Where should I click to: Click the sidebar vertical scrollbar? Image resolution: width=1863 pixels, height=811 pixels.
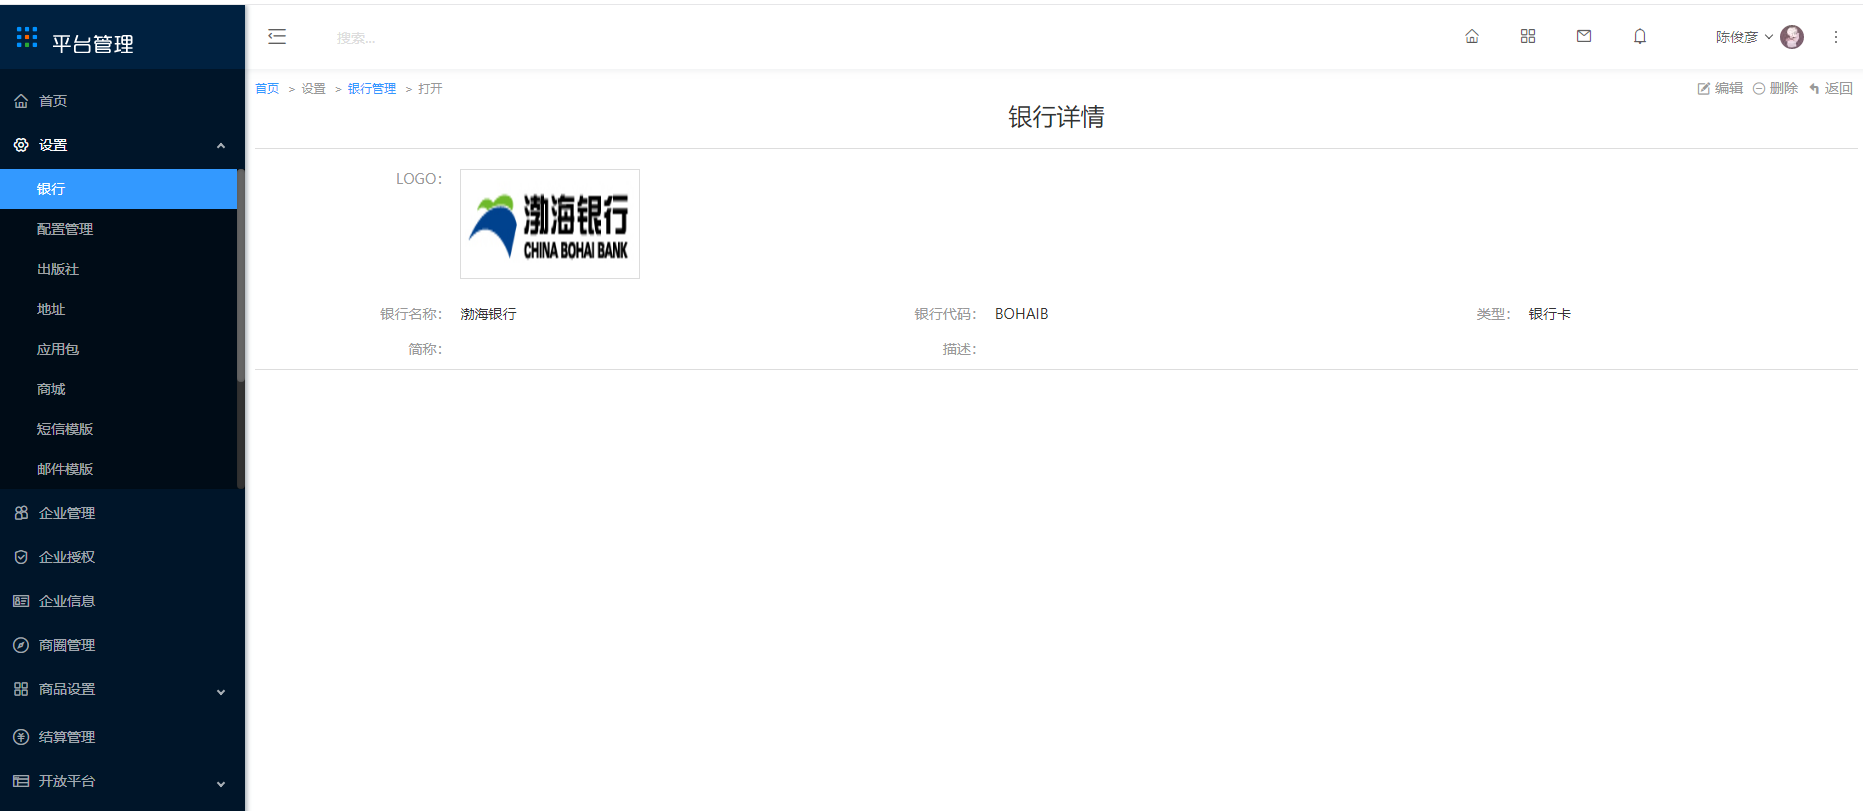241,275
